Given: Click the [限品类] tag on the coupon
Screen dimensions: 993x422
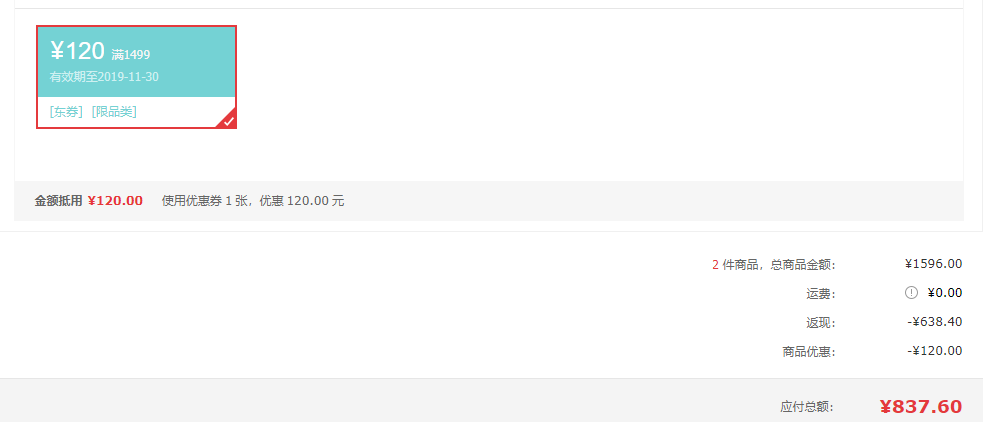Looking at the screenshot, I should pyautogui.click(x=114, y=112).
